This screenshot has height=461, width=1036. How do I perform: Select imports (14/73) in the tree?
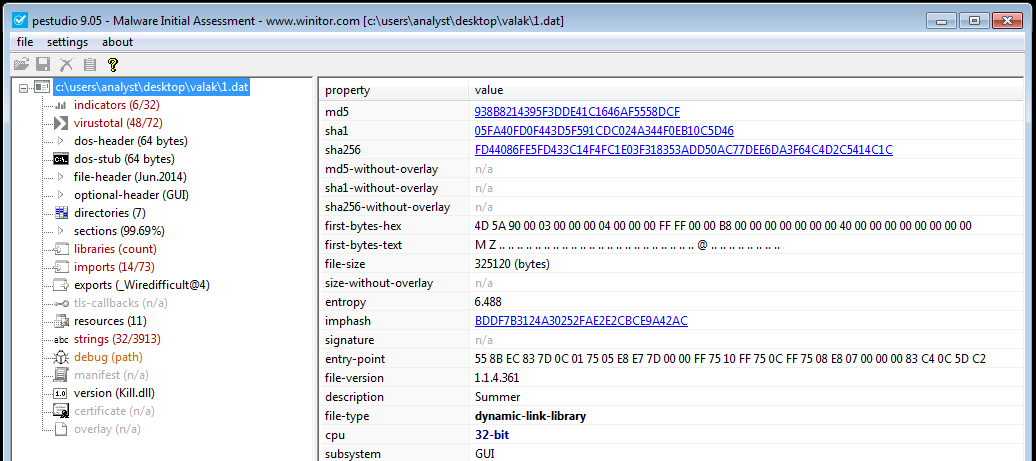tap(114, 267)
